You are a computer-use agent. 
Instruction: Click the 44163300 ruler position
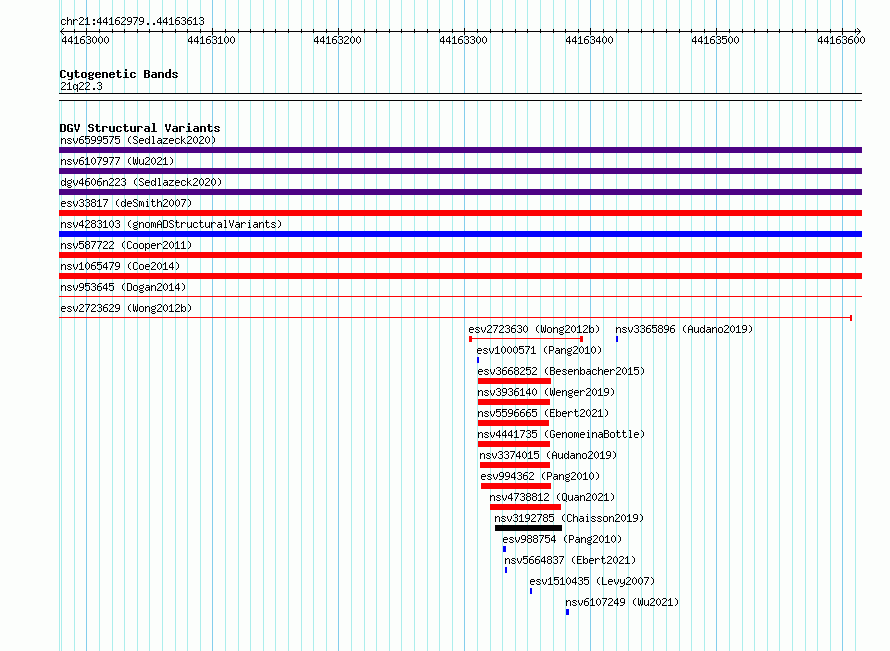point(463,40)
